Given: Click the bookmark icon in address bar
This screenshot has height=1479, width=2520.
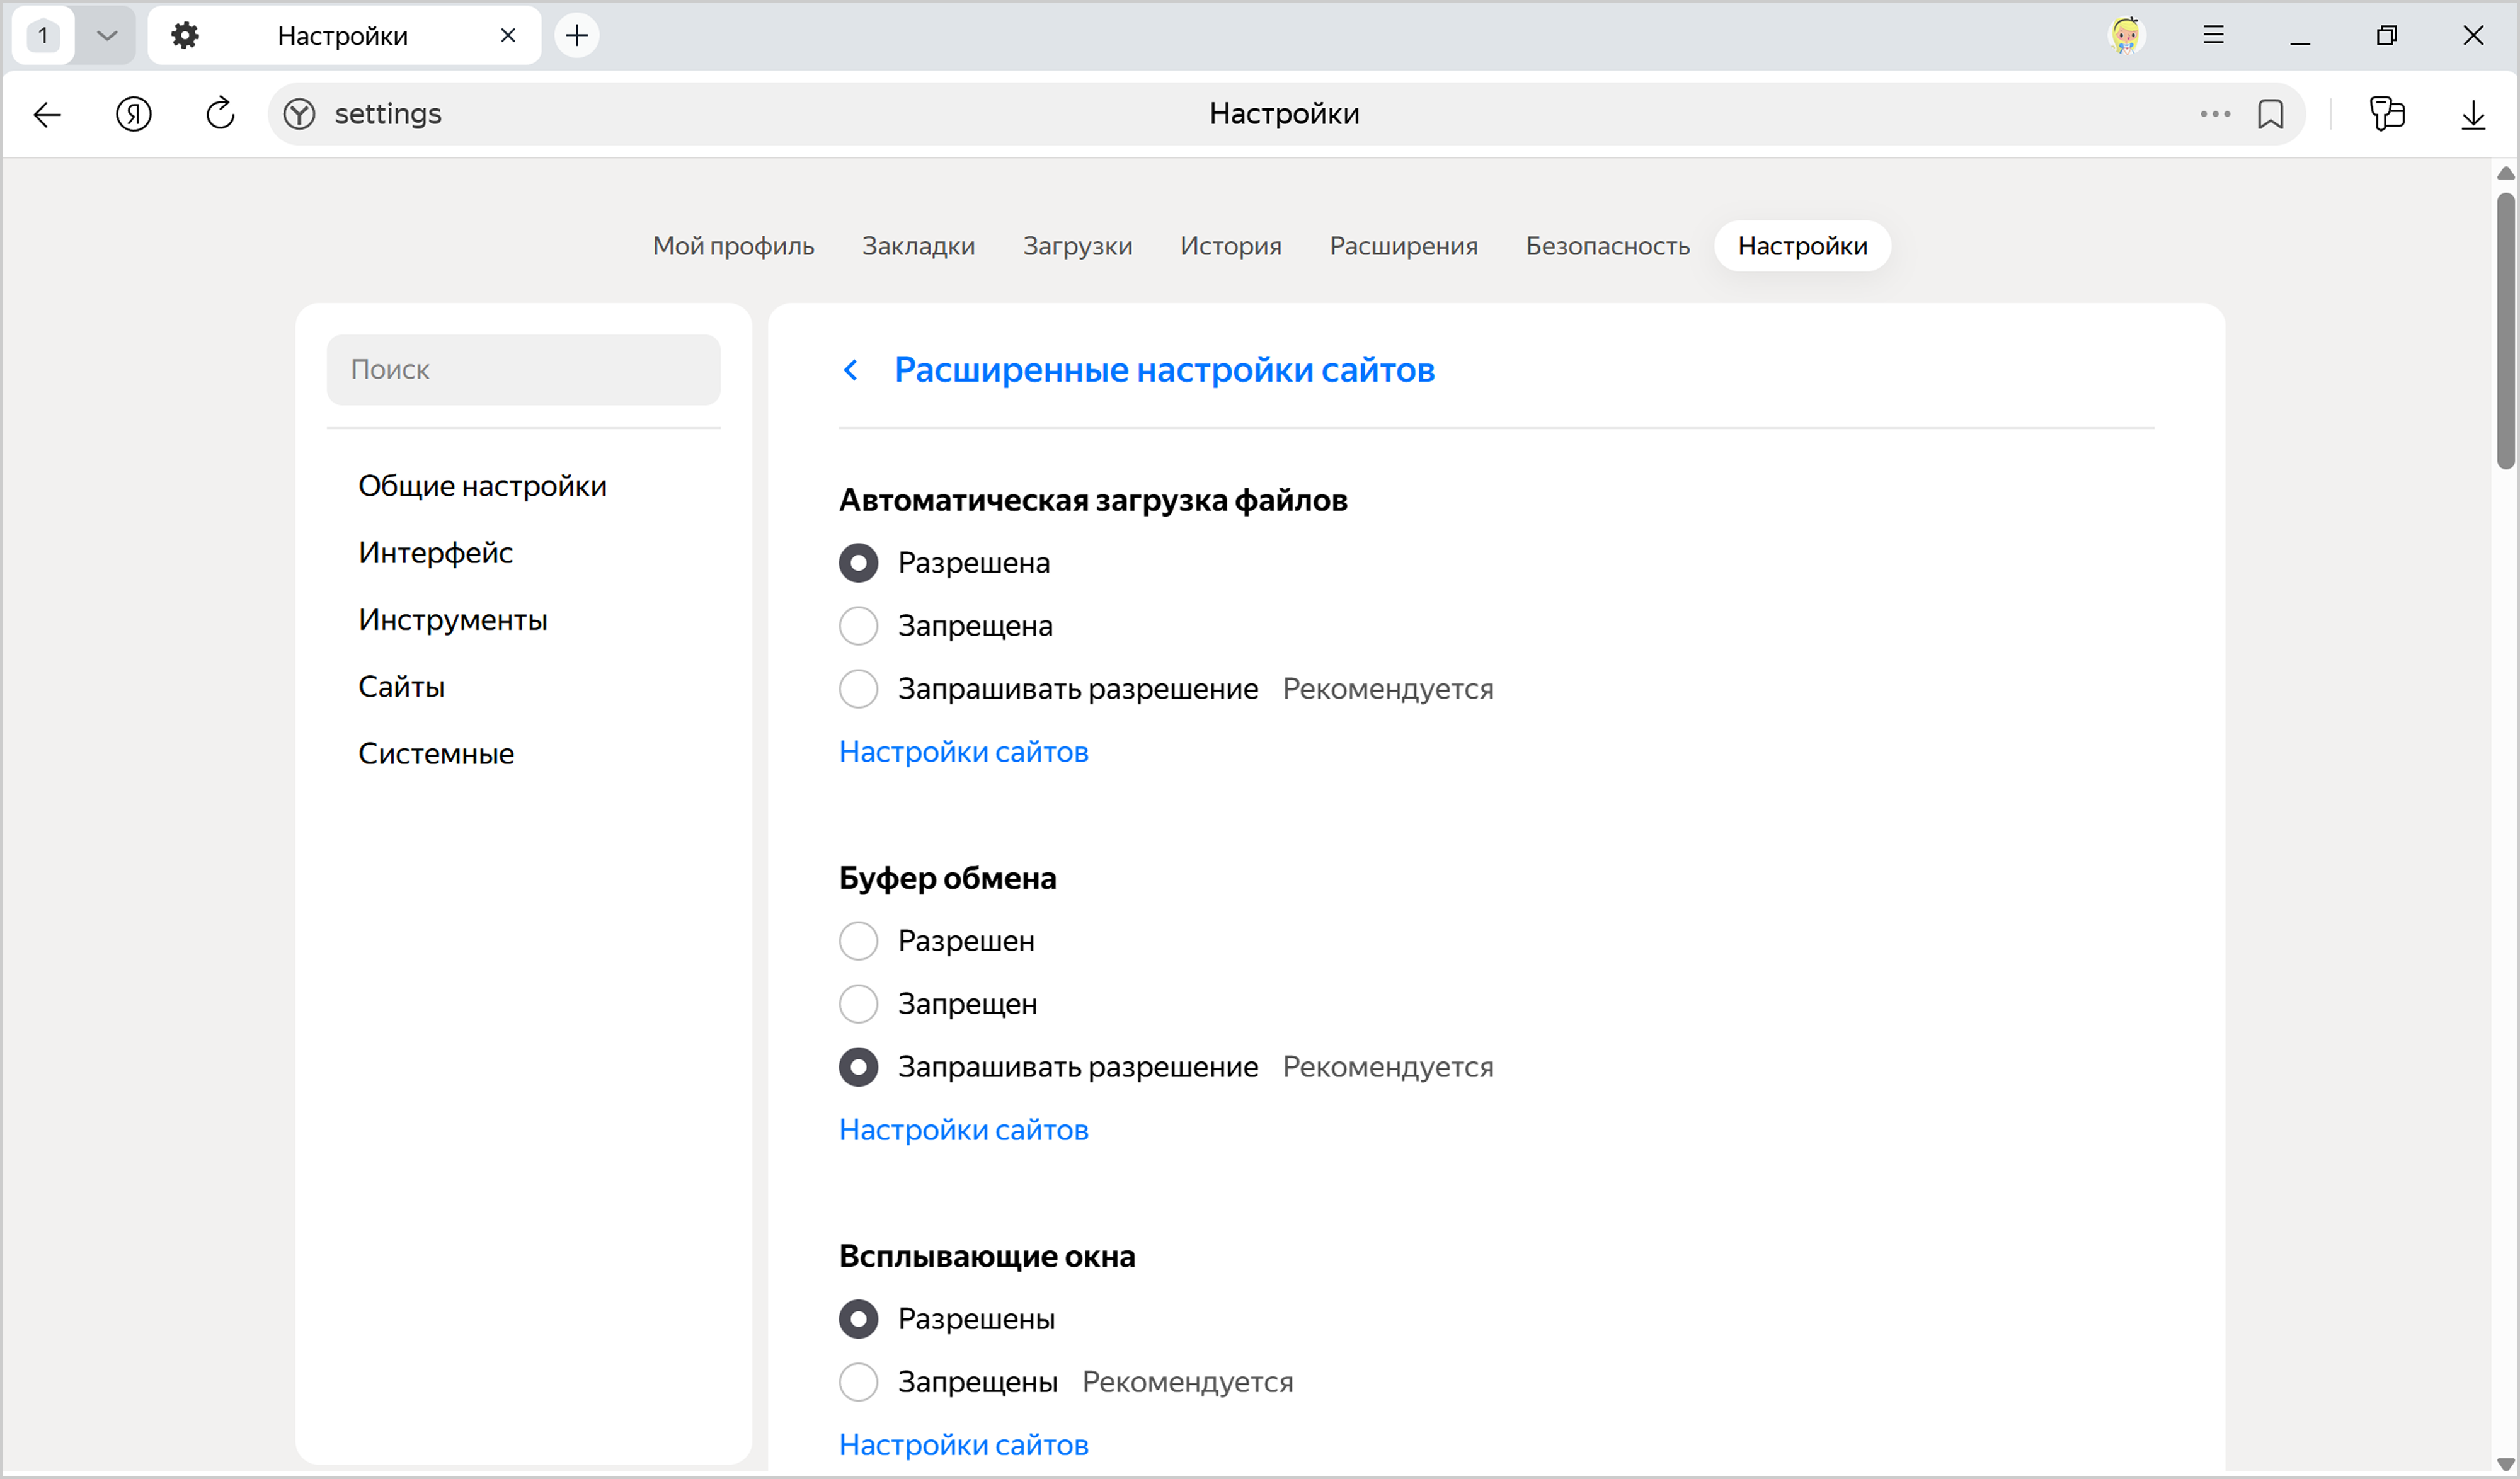Looking at the screenshot, I should pos(2270,114).
